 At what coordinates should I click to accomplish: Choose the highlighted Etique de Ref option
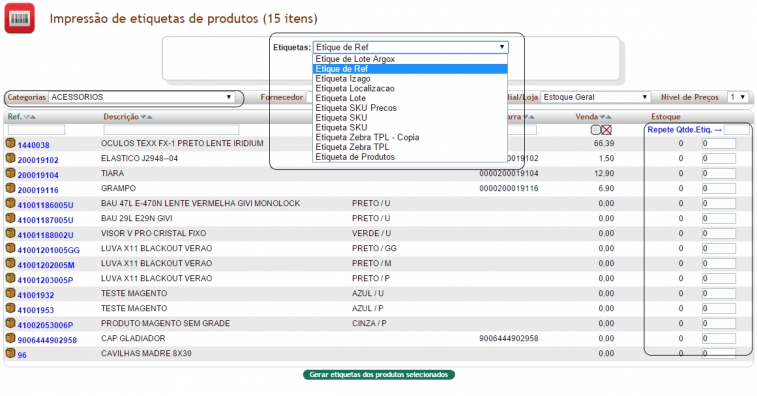tap(410, 69)
